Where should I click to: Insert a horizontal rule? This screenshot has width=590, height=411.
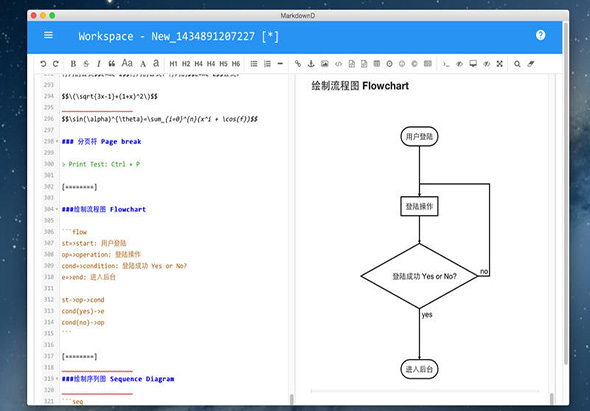click(x=280, y=64)
